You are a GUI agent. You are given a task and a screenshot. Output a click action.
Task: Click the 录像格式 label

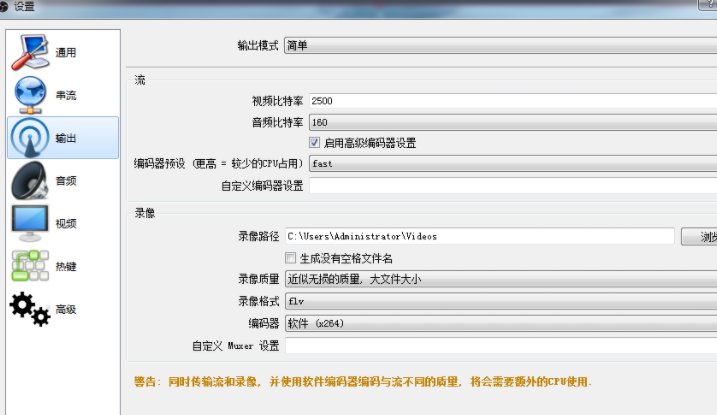(x=258, y=301)
